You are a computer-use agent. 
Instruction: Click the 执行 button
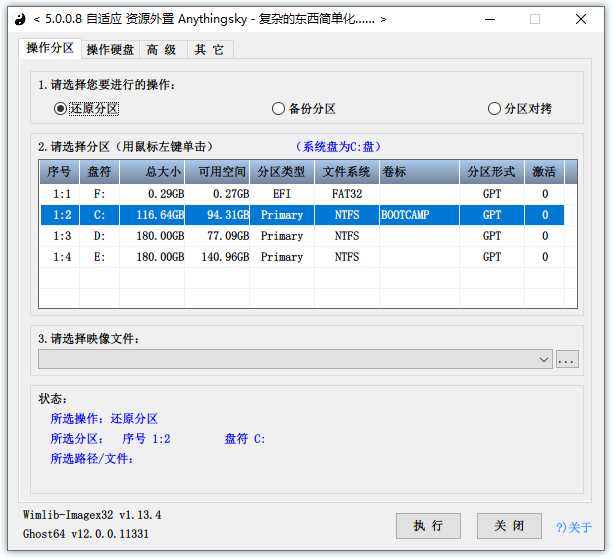pyautogui.click(x=428, y=526)
